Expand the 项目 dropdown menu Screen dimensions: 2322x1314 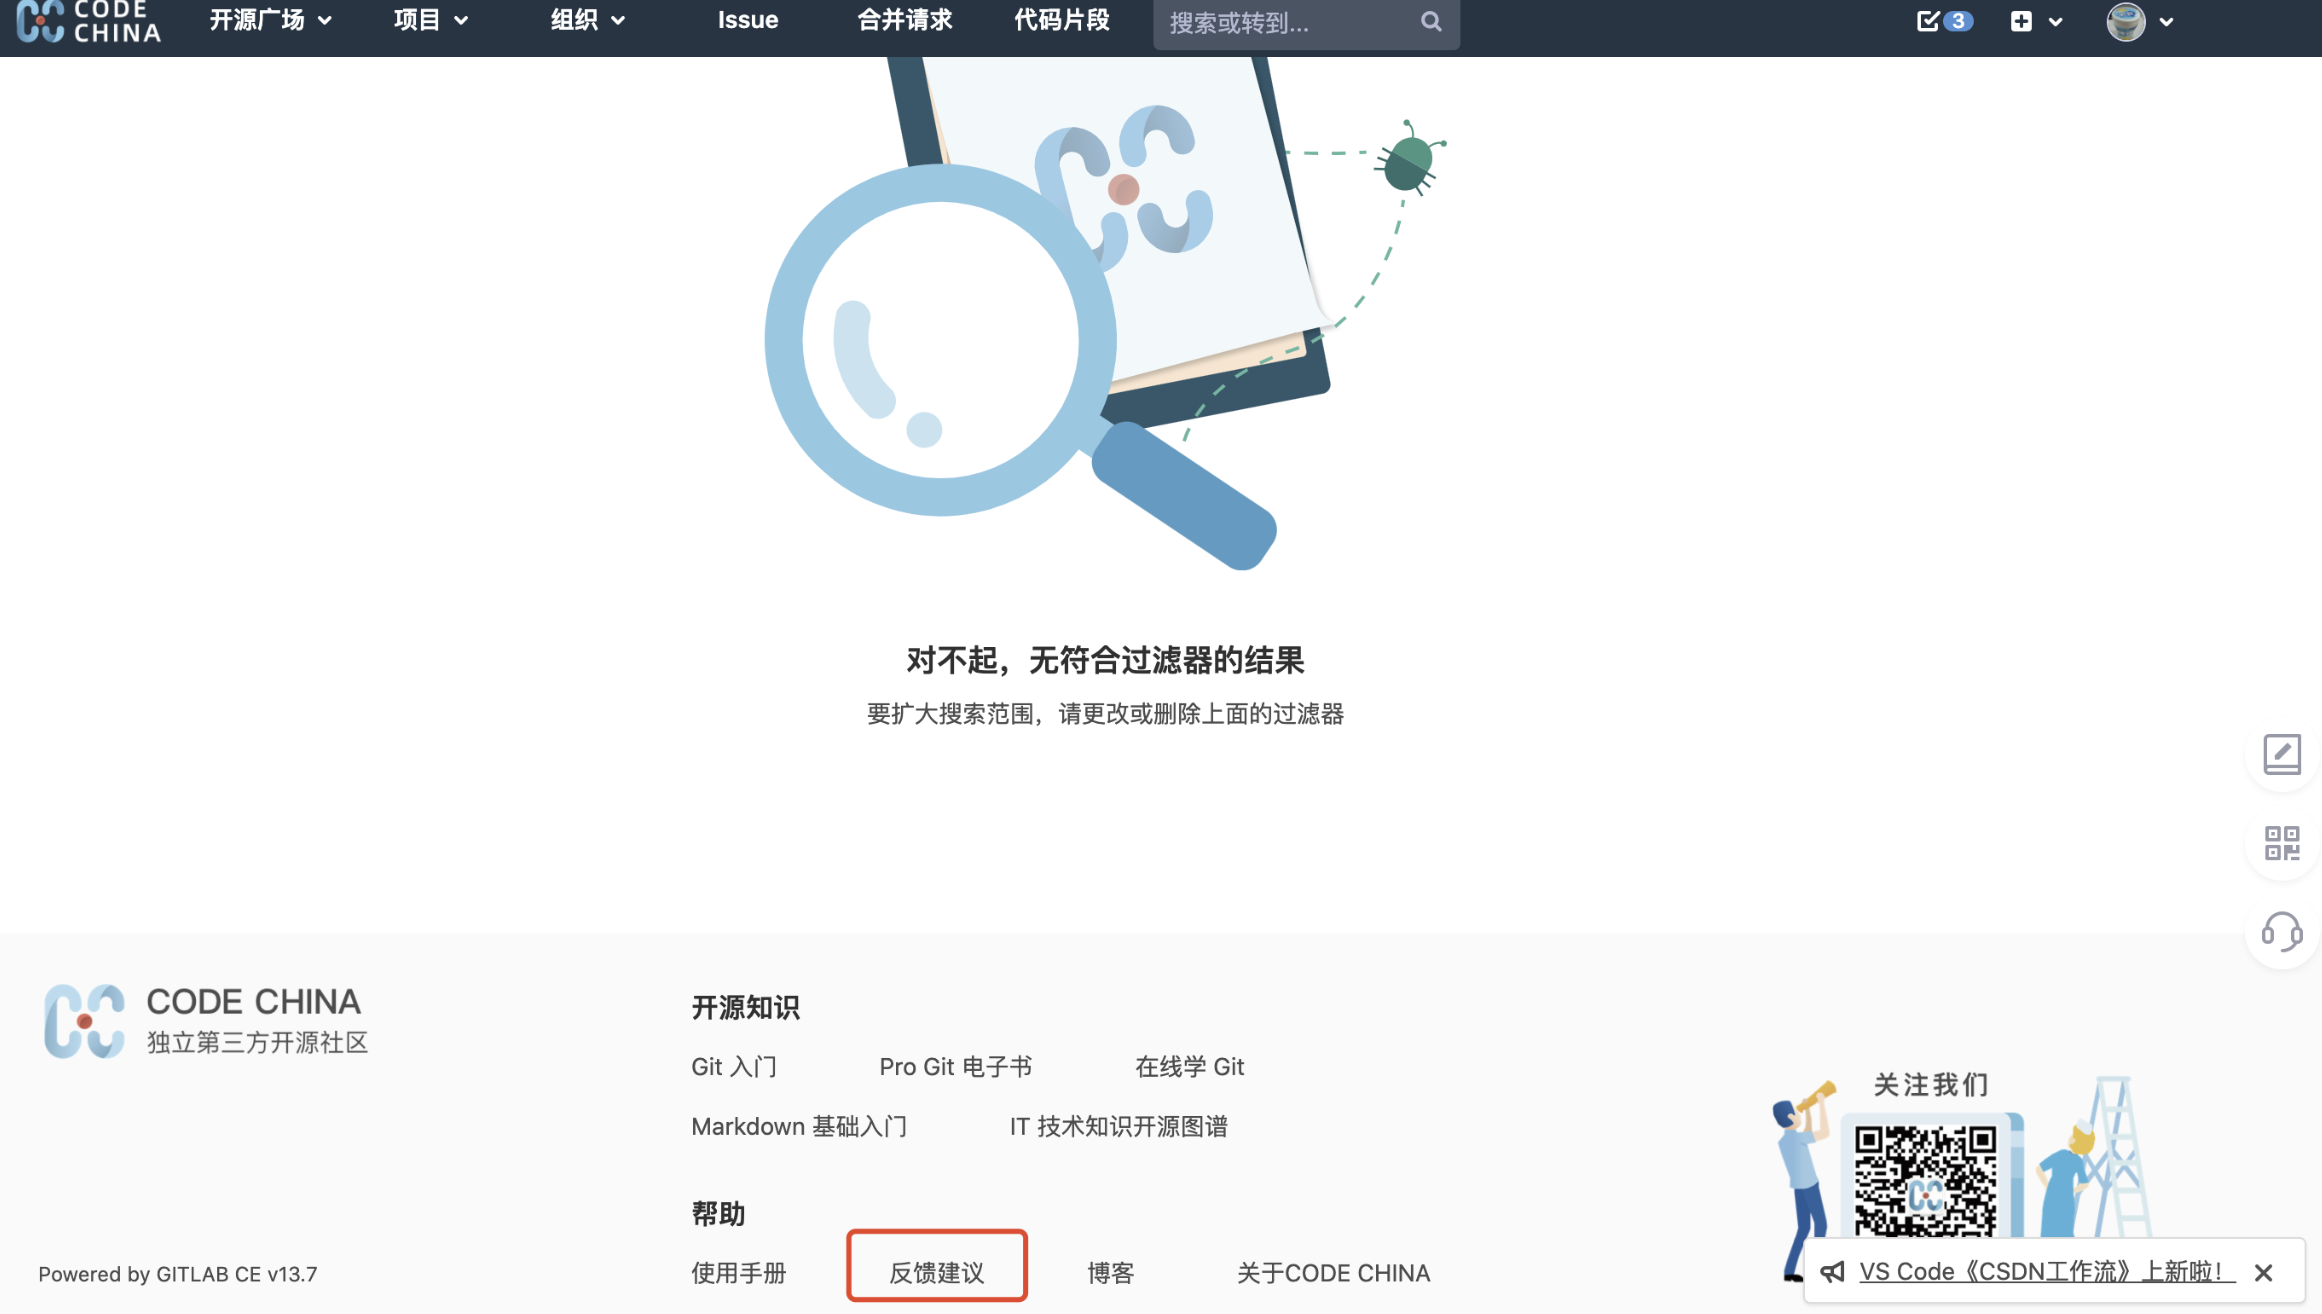430,20
